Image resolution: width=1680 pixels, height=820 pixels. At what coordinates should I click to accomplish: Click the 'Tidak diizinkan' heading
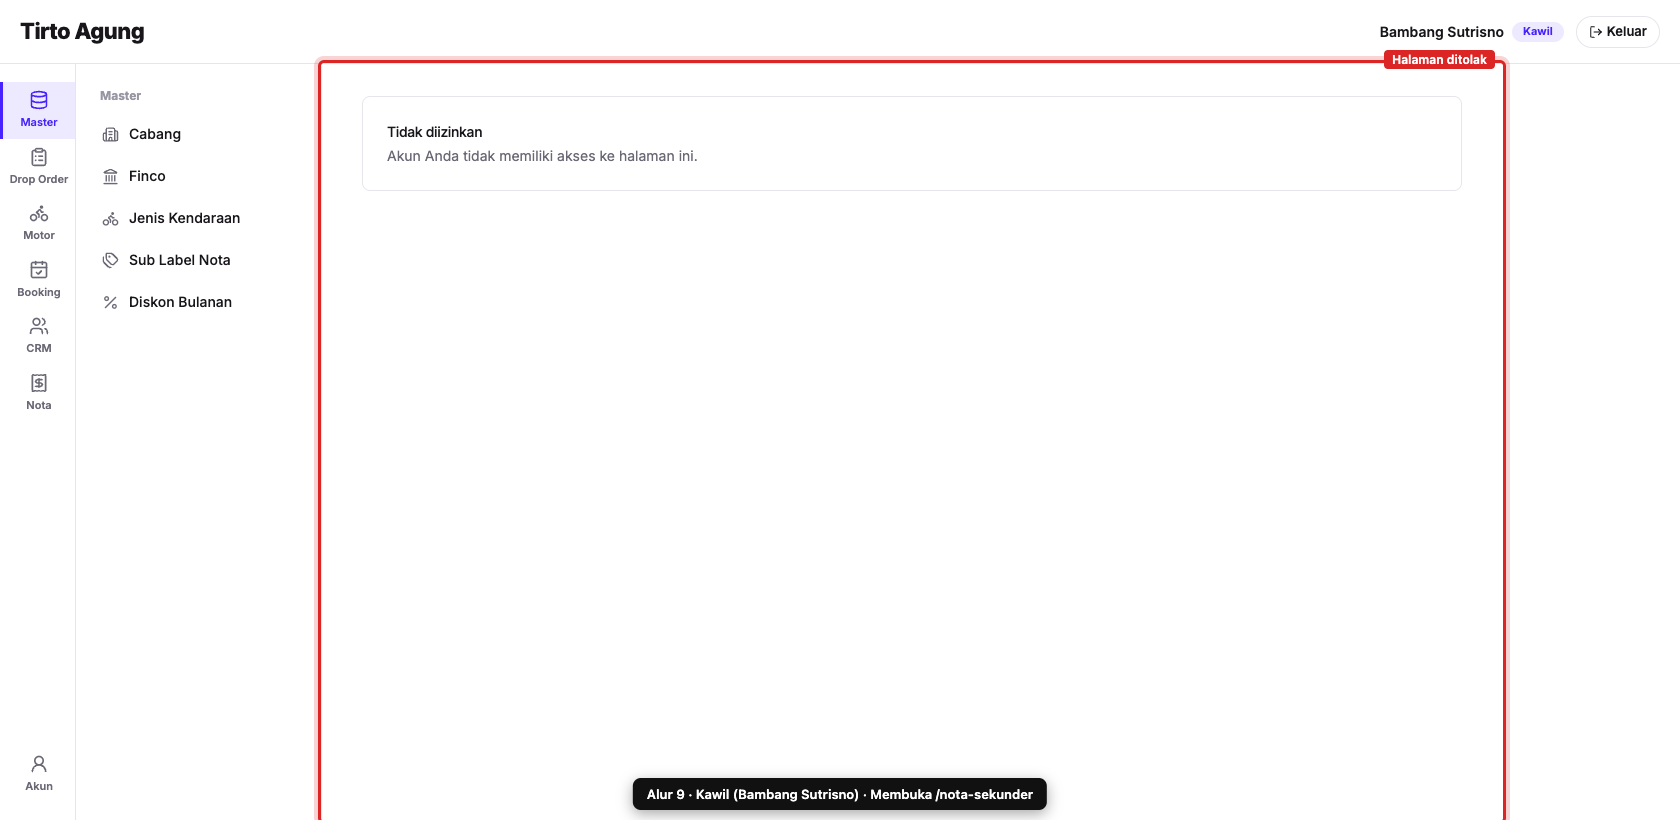[x=435, y=132]
